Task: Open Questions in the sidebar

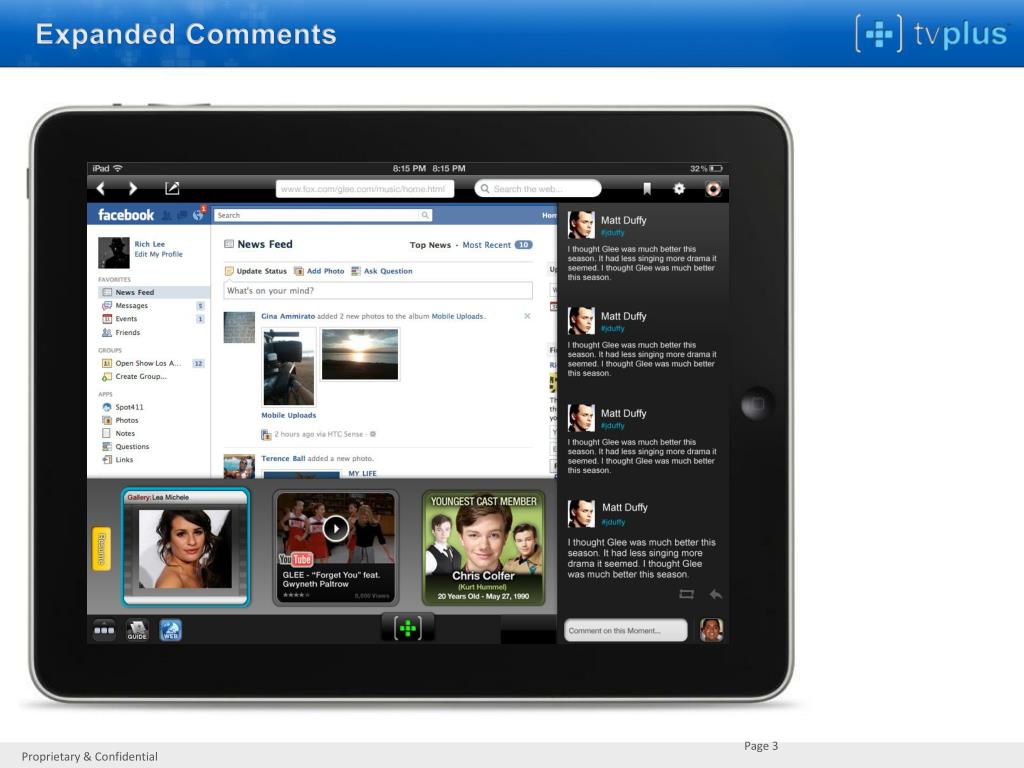Action: click(132, 447)
